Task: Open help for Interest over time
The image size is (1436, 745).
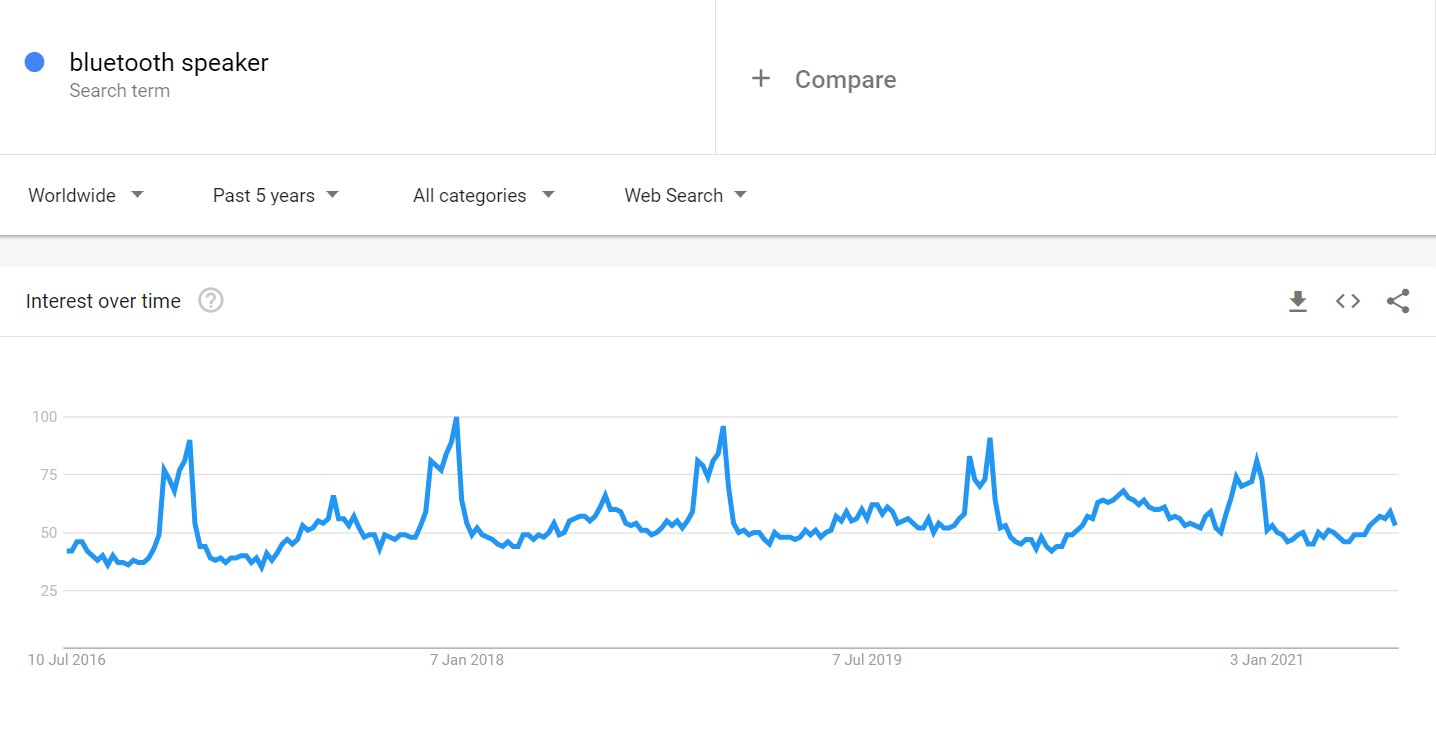Action: pos(210,300)
